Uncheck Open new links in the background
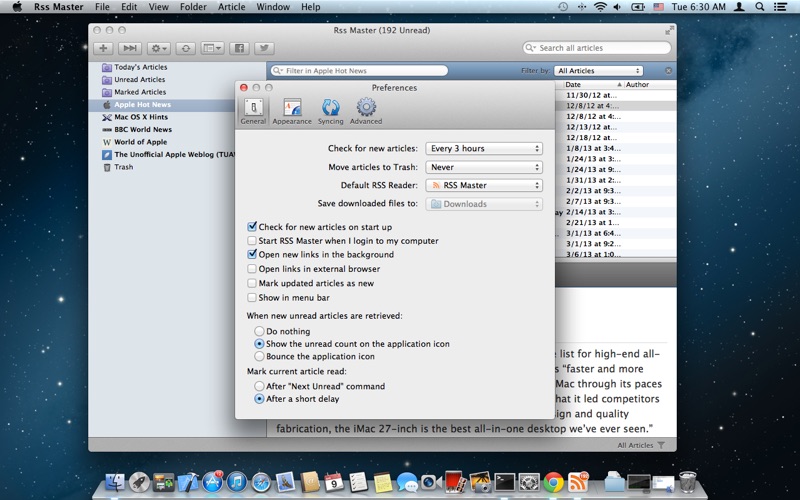Viewport: 800px width, 500px height. pos(252,254)
